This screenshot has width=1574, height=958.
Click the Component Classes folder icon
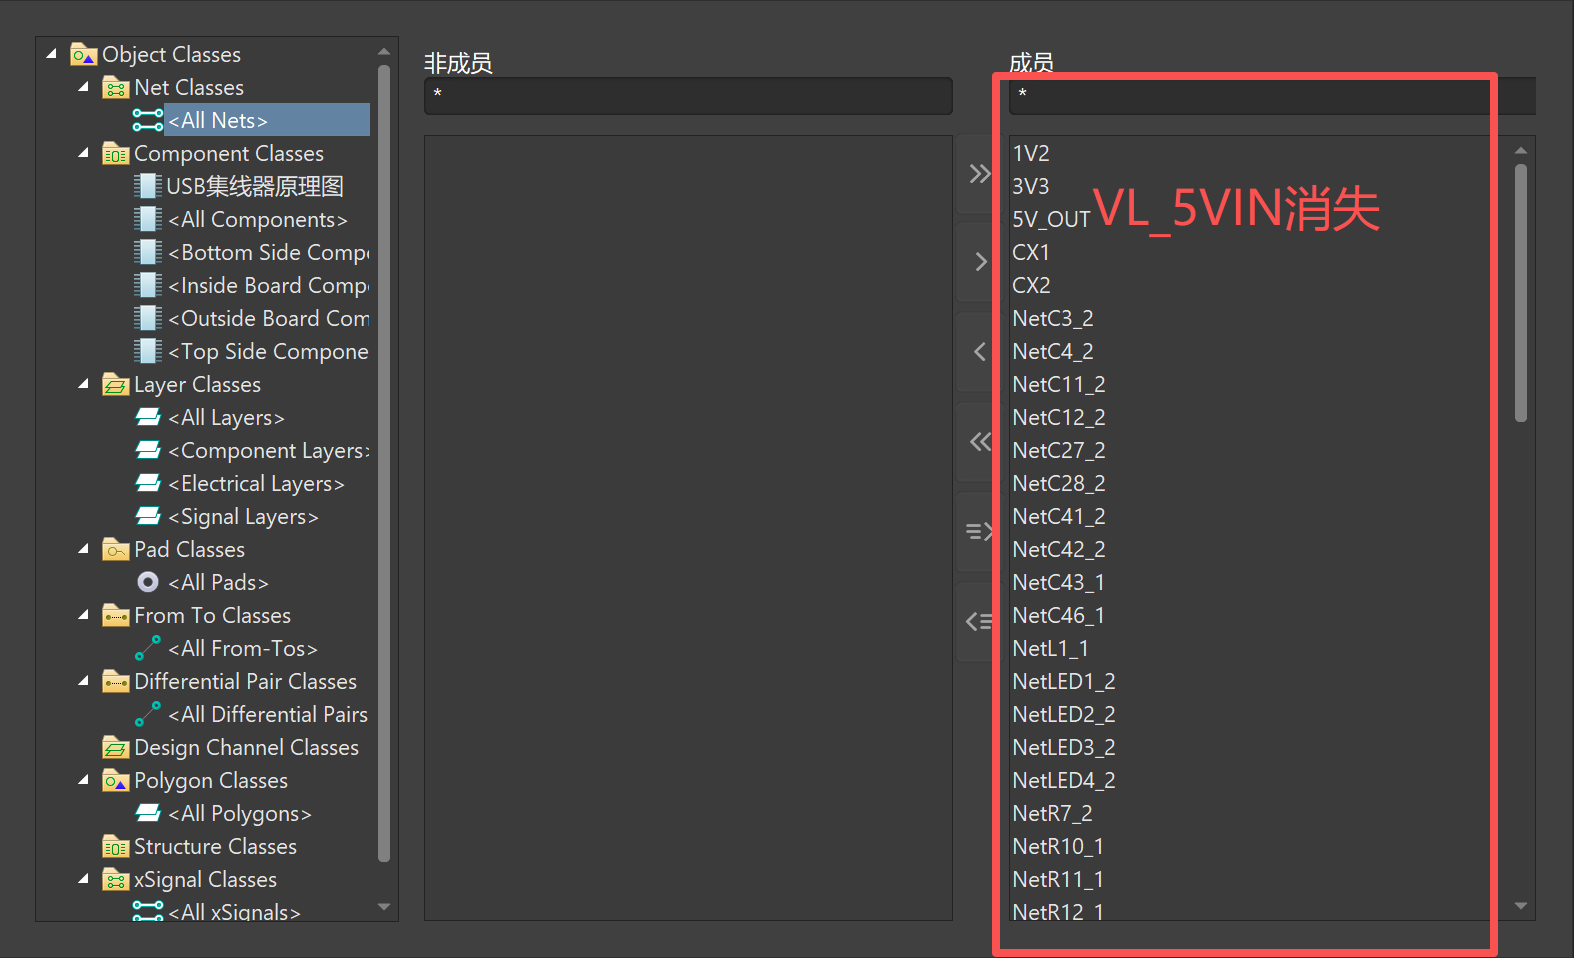tap(116, 153)
